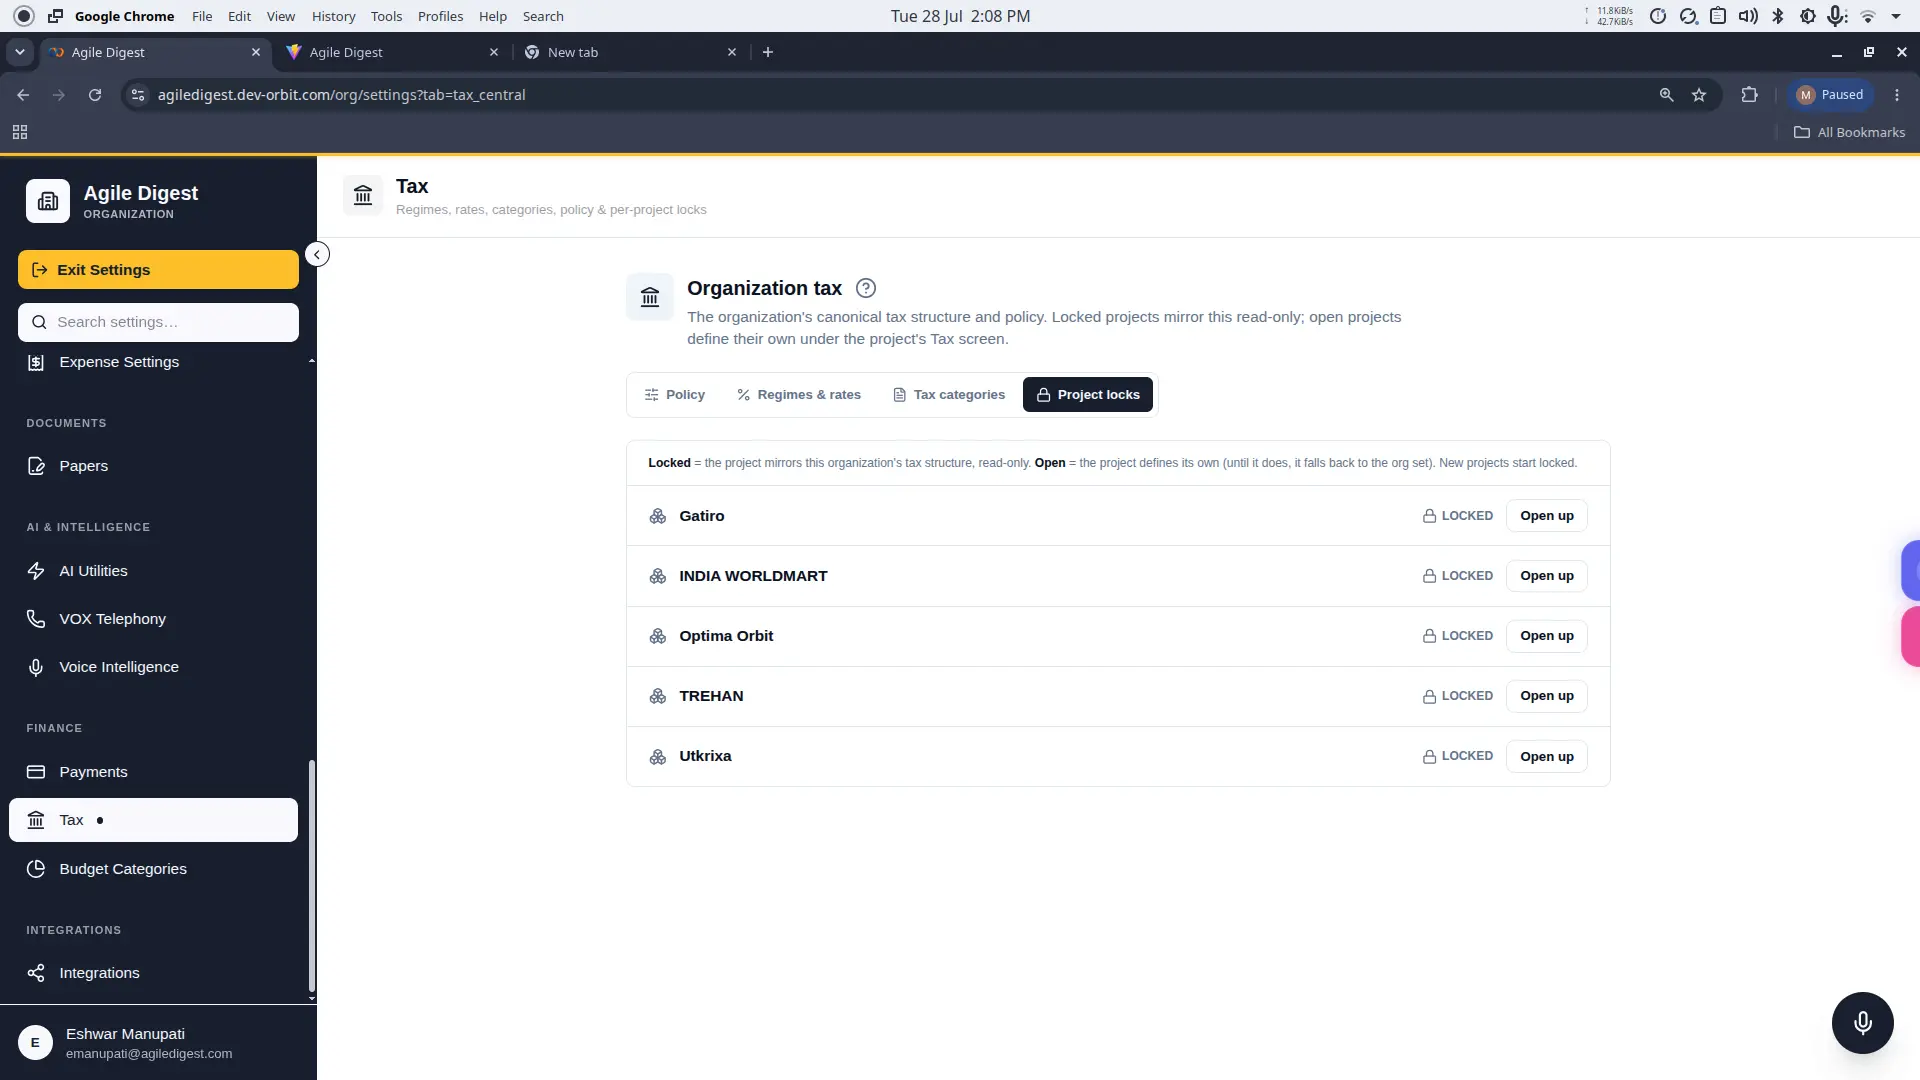Click the Budget Categories pie icon
Image resolution: width=1920 pixels, height=1080 pixels.
(36, 869)
